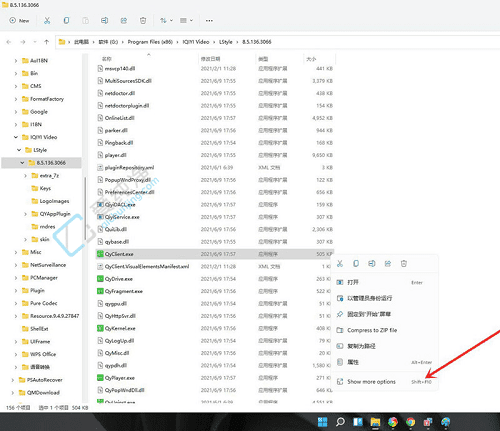The image size is (500, 431).
Task: Expand the FormatFactory folder node
Action: coord(16,99)
